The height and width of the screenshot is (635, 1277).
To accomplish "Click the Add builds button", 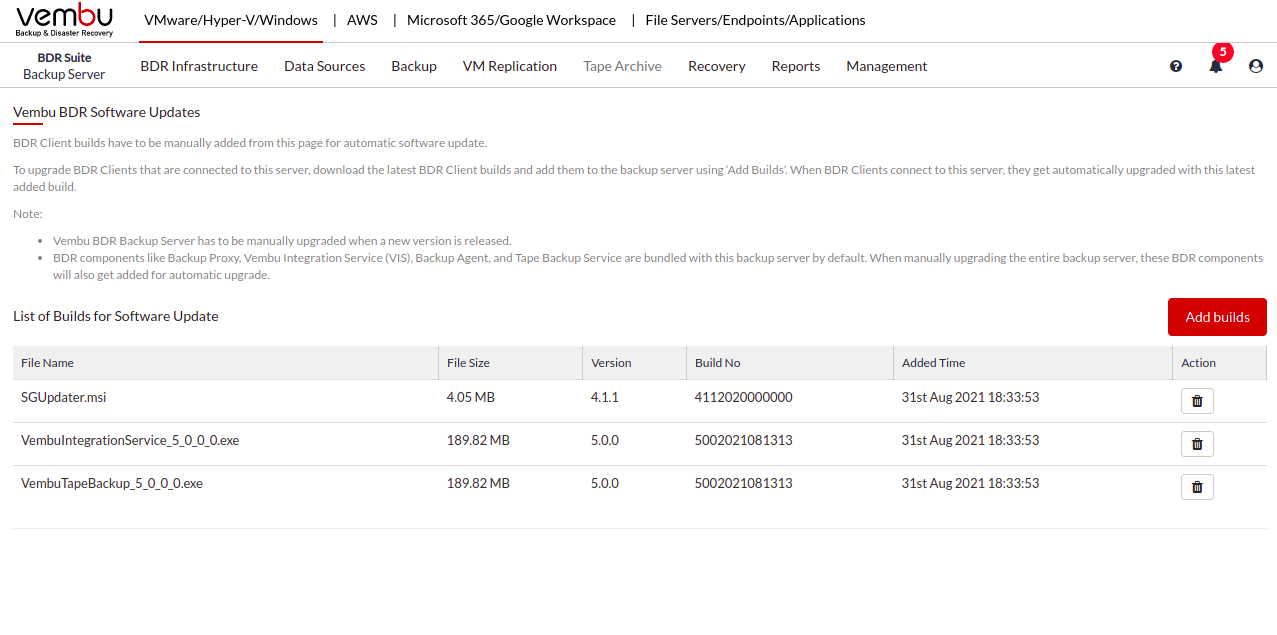I will coord(1217,317).
